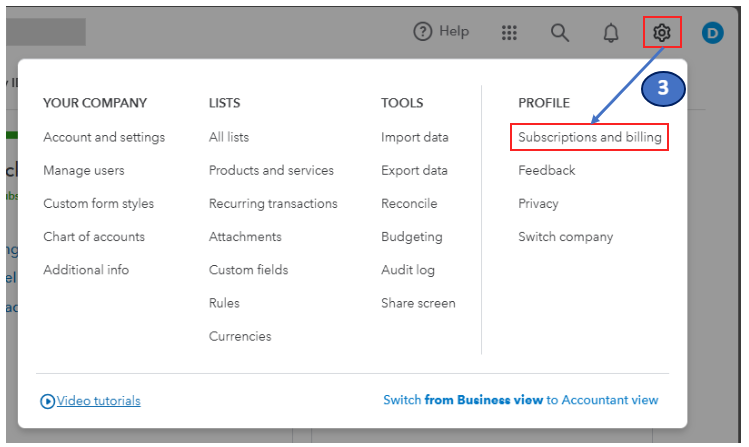Open the apps grid launcher icon
Screen dimensions: 749x447
point(509,33)
